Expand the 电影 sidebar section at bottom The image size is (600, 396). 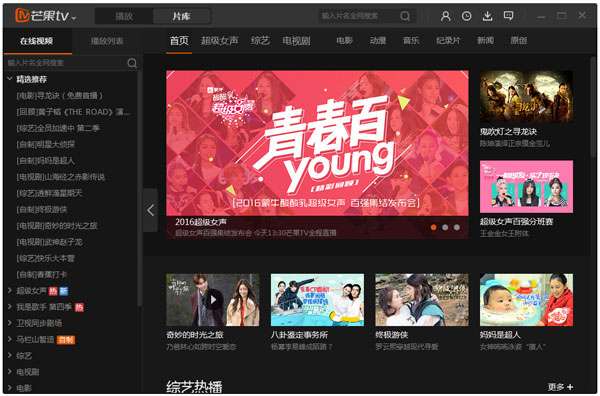click(x=10, y=388)
